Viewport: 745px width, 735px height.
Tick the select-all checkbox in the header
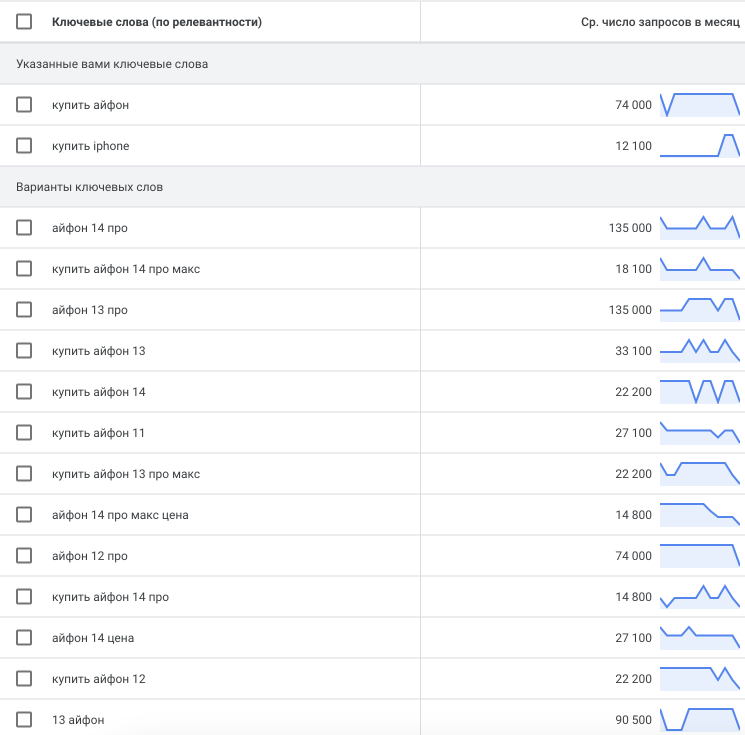(24, 22)
